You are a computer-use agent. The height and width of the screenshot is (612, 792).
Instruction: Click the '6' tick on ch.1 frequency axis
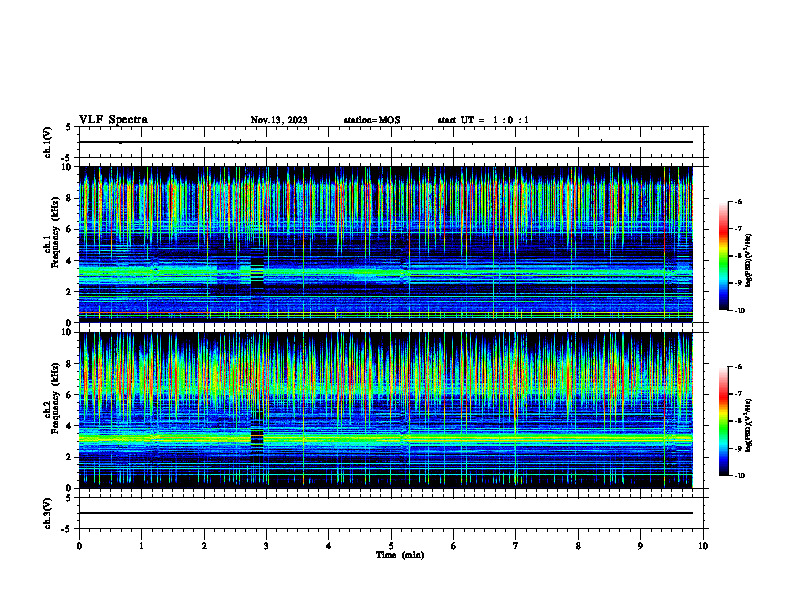point(71,229)
